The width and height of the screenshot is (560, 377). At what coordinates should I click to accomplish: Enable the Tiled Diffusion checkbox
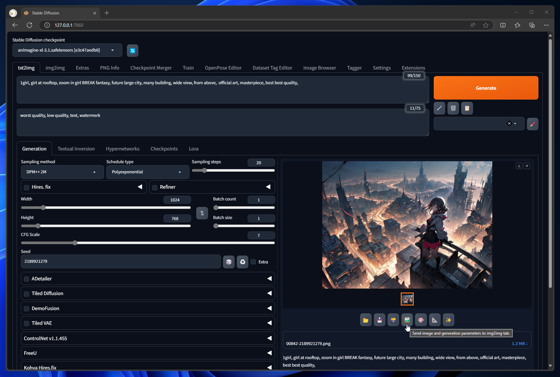point(26,294)
